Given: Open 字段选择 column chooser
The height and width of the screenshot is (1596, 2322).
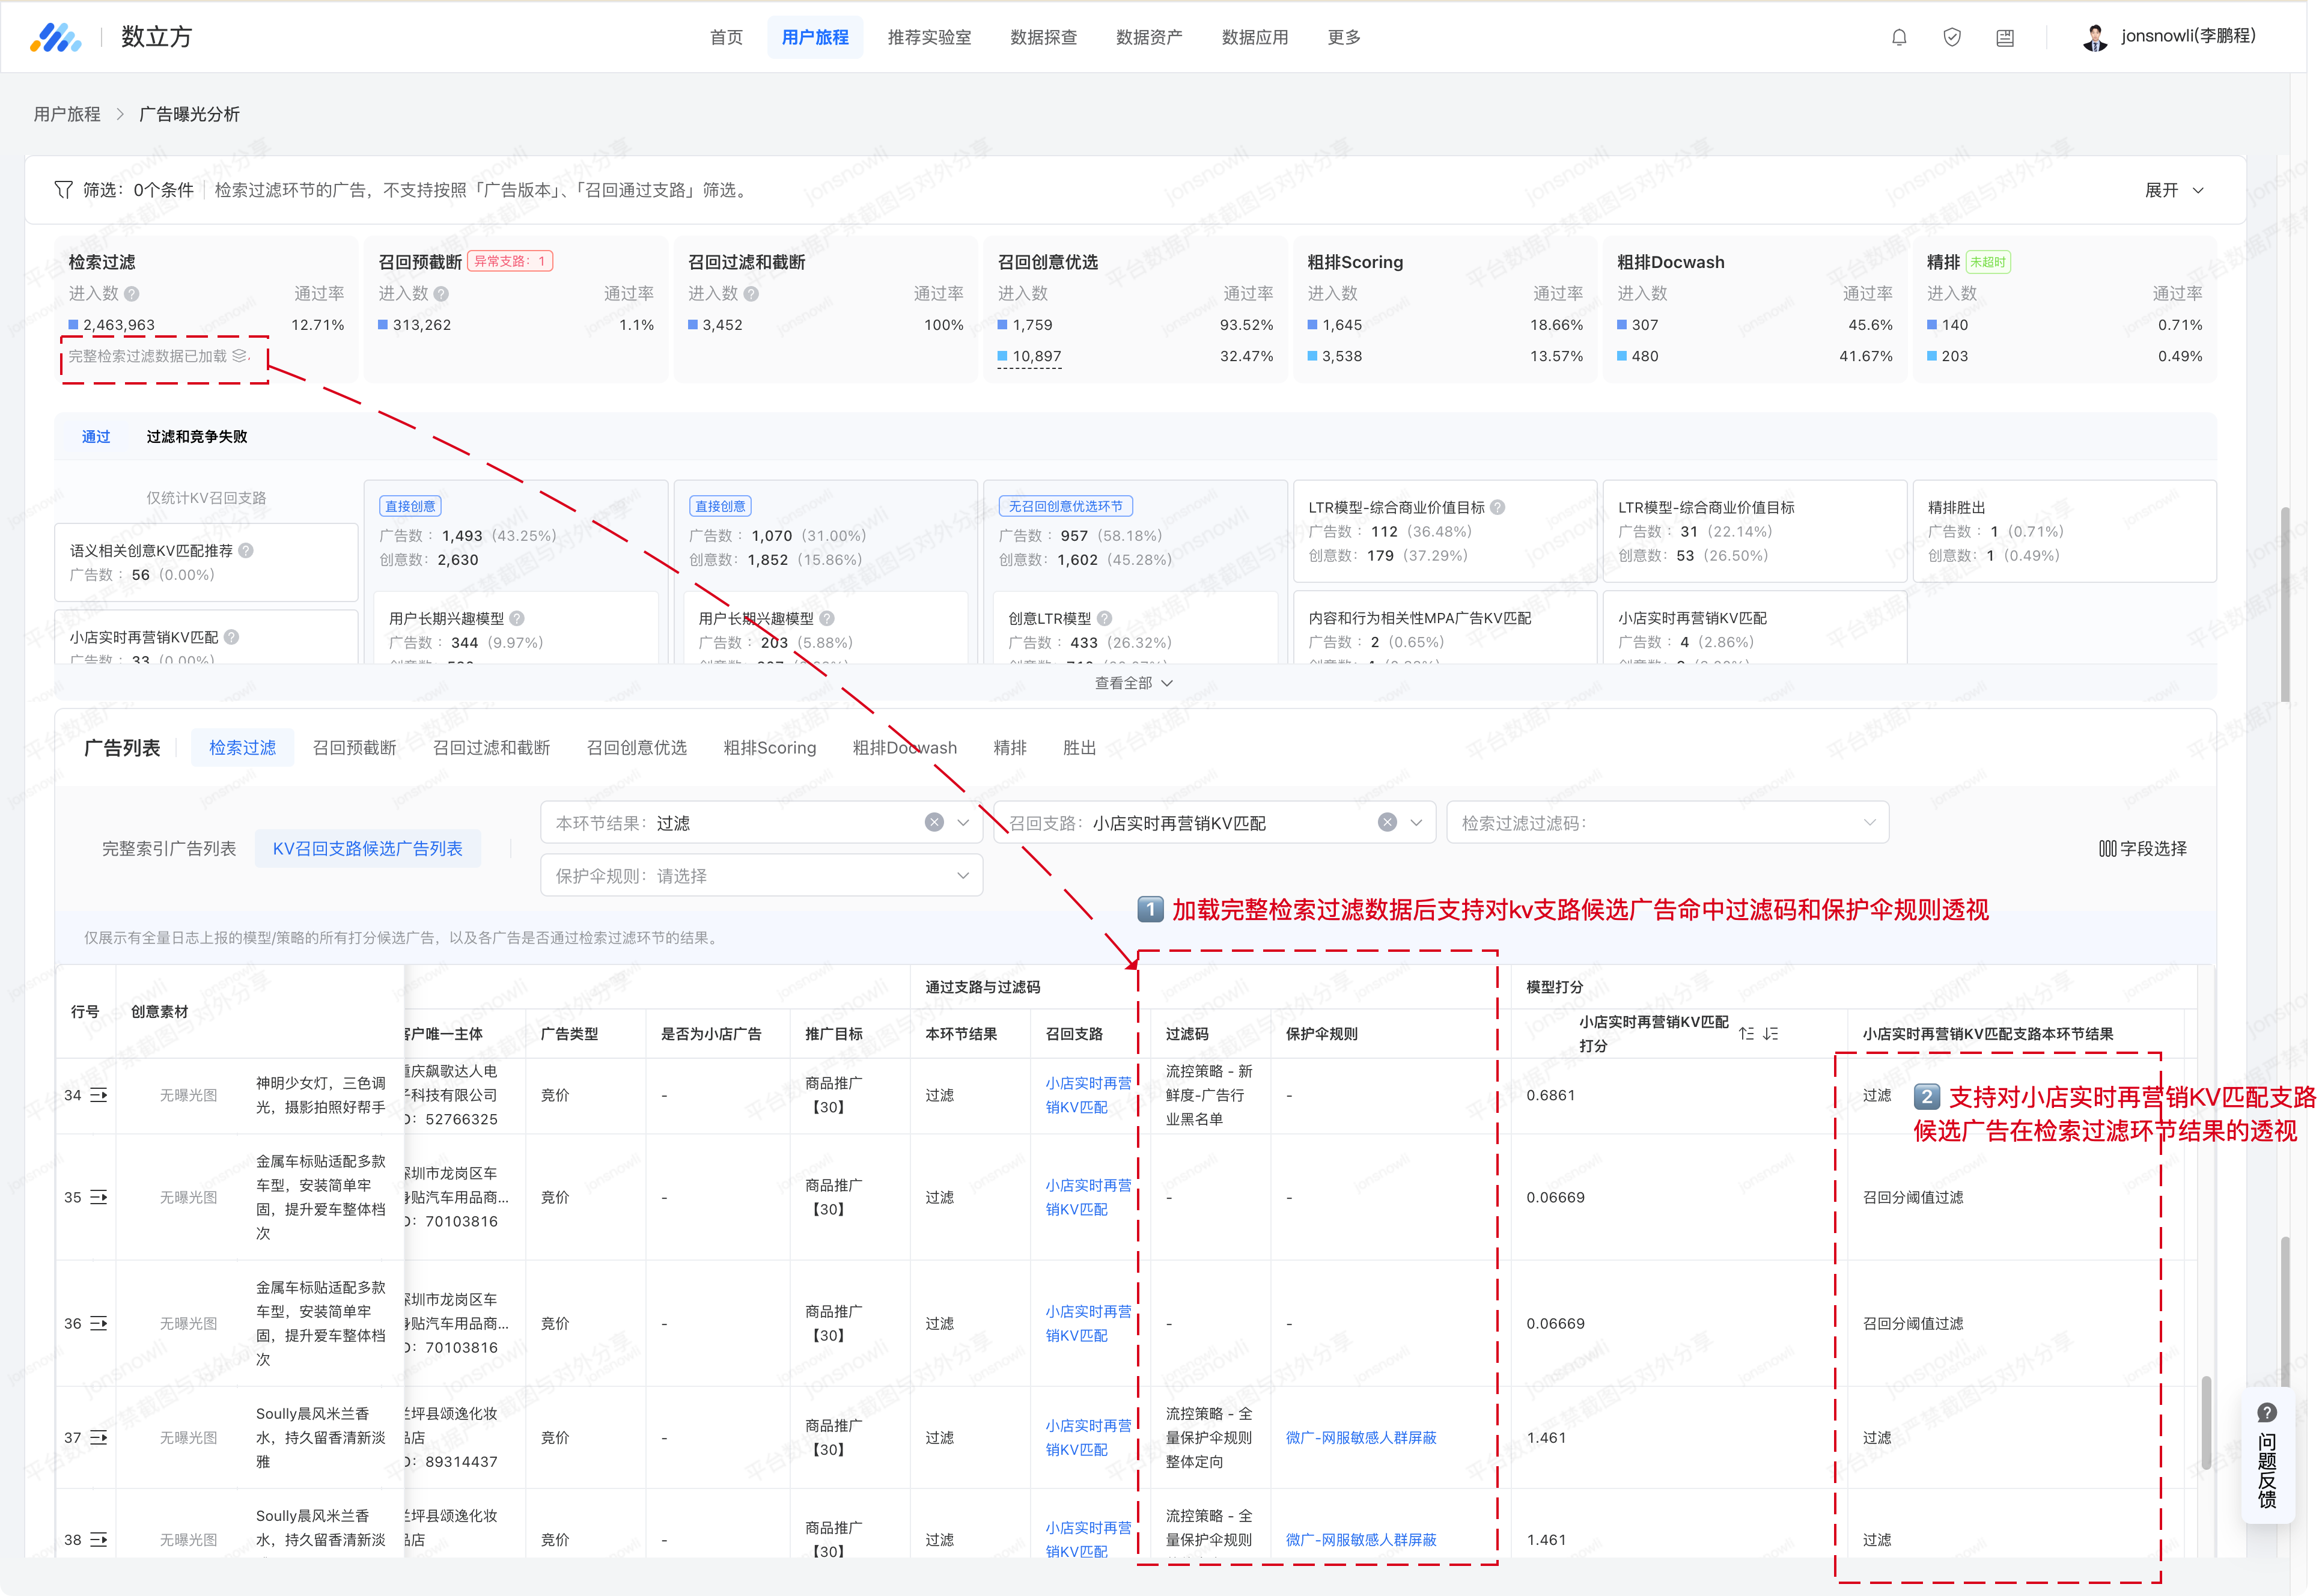Looking at the screenshot, I should pyautogui.click(x=2142, y=849).
